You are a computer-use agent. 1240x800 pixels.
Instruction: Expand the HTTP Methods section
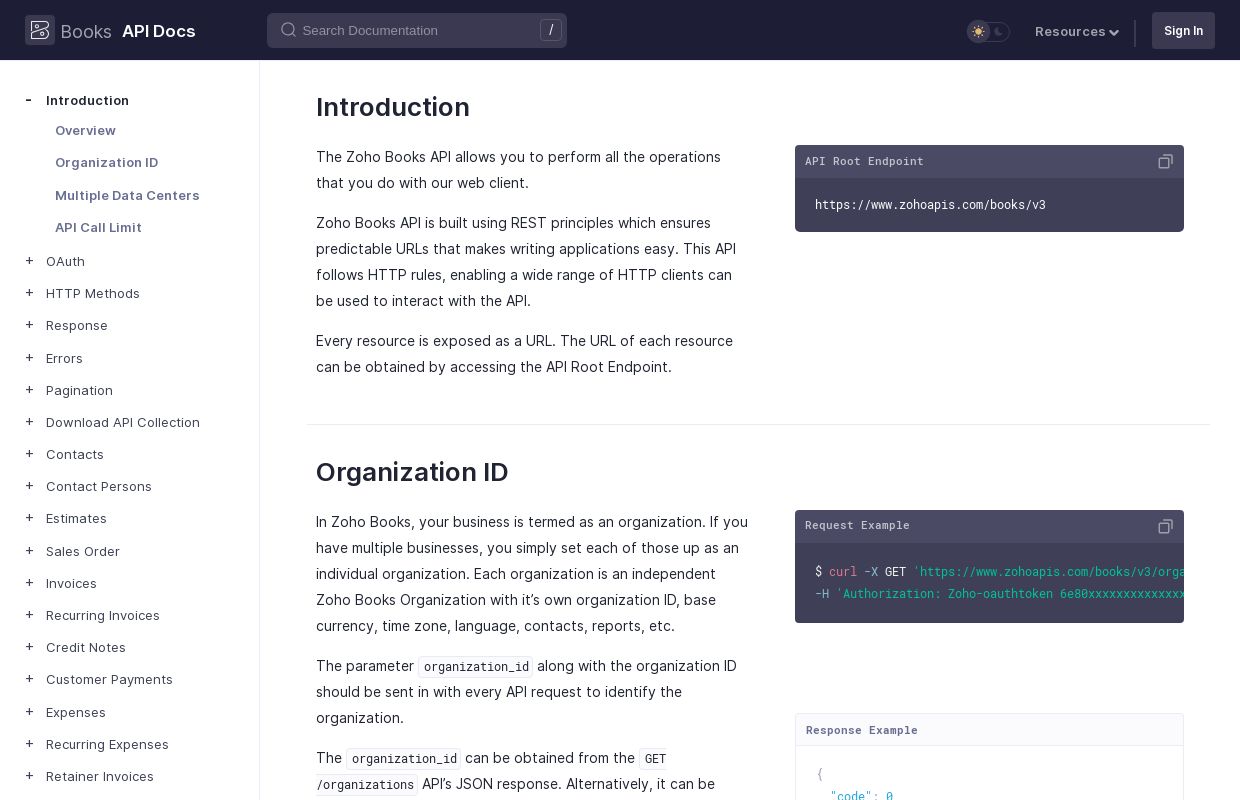click(29, 293)
